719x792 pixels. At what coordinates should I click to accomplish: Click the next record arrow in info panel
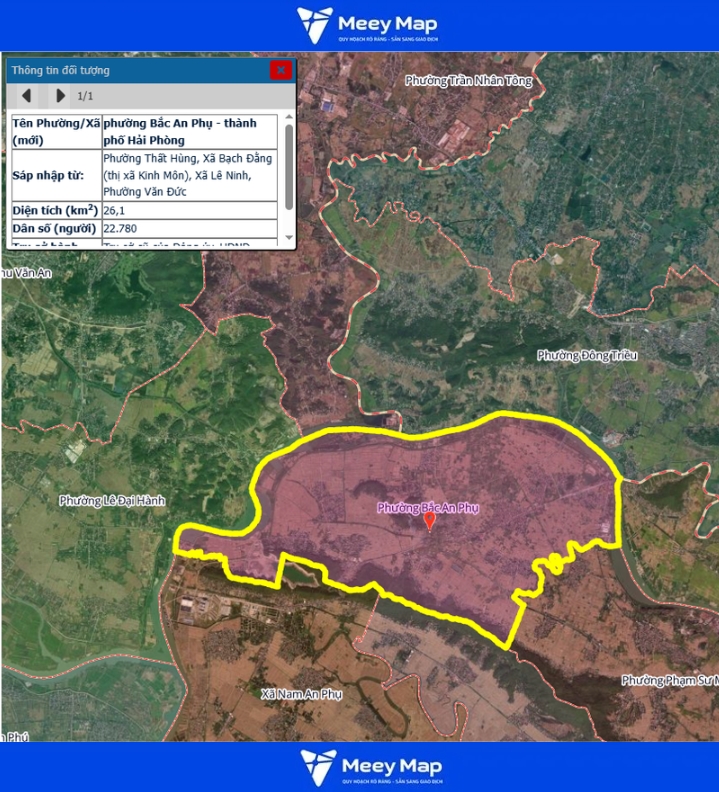60,96
